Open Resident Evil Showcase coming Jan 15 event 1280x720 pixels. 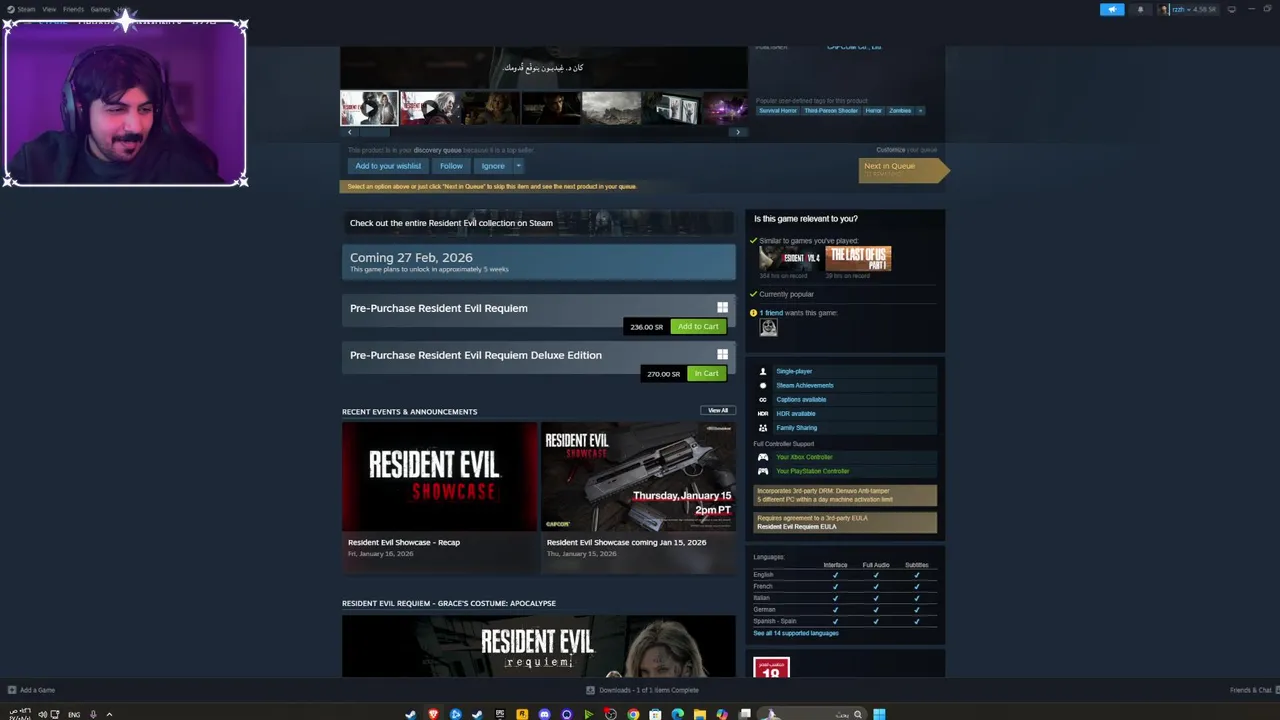tap(638, 497)
